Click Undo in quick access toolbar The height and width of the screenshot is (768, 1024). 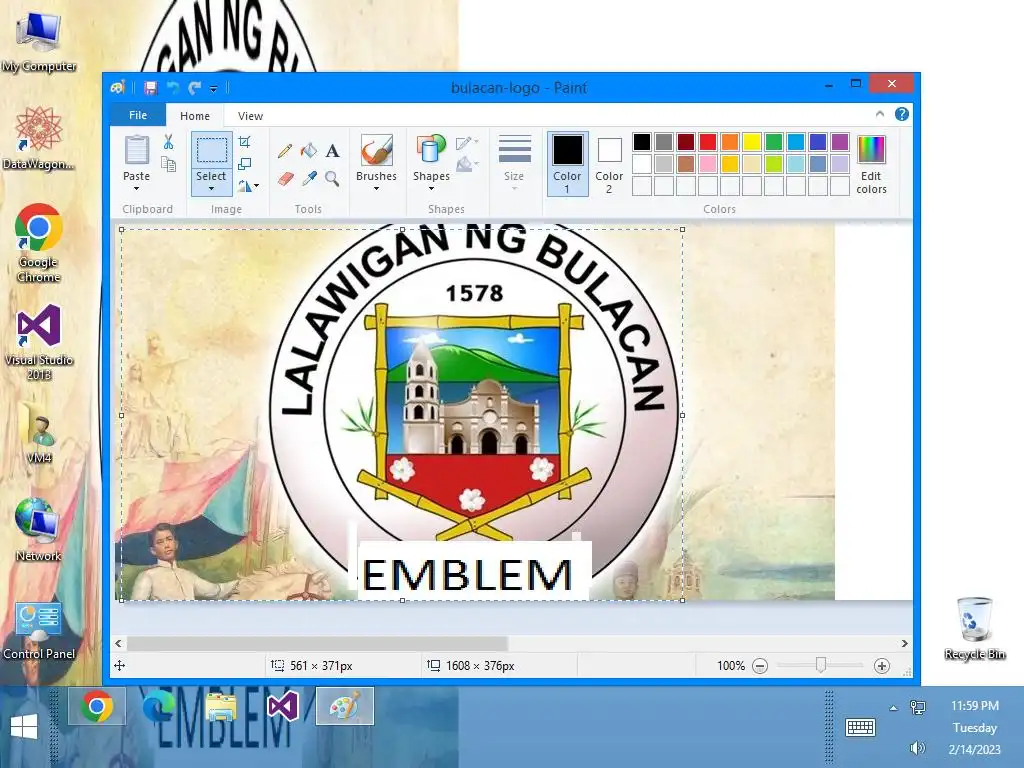coord(172,88)
